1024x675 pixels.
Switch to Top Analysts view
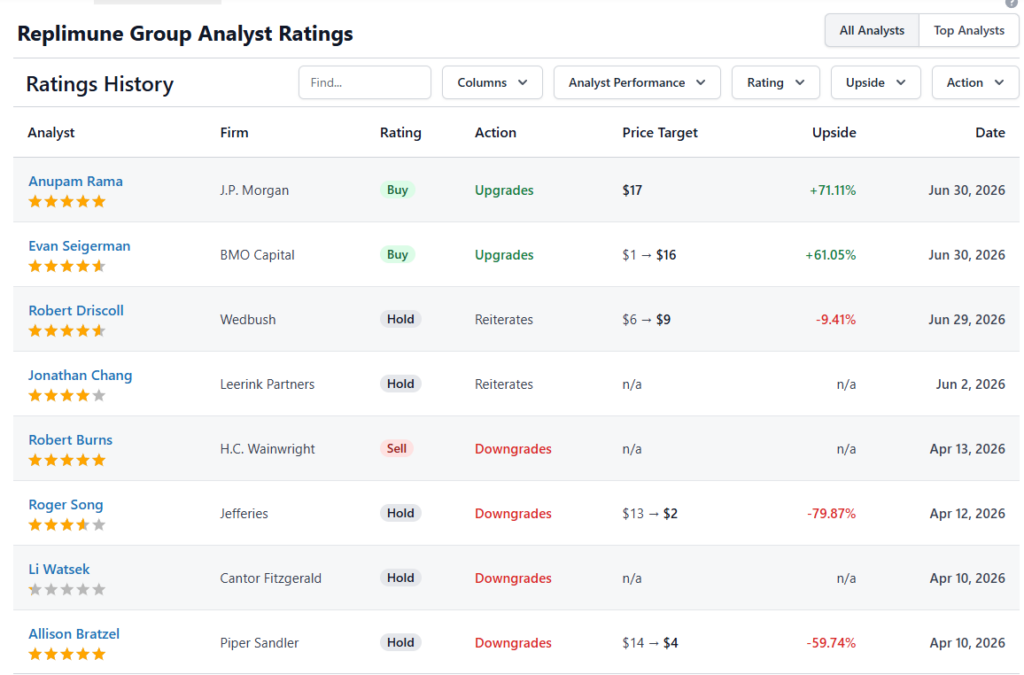968,31
